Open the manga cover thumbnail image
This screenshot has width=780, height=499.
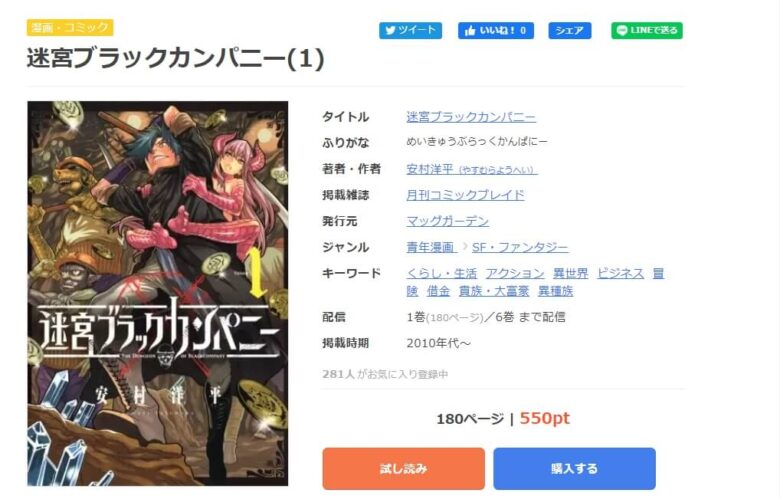(x=158, y=294)
